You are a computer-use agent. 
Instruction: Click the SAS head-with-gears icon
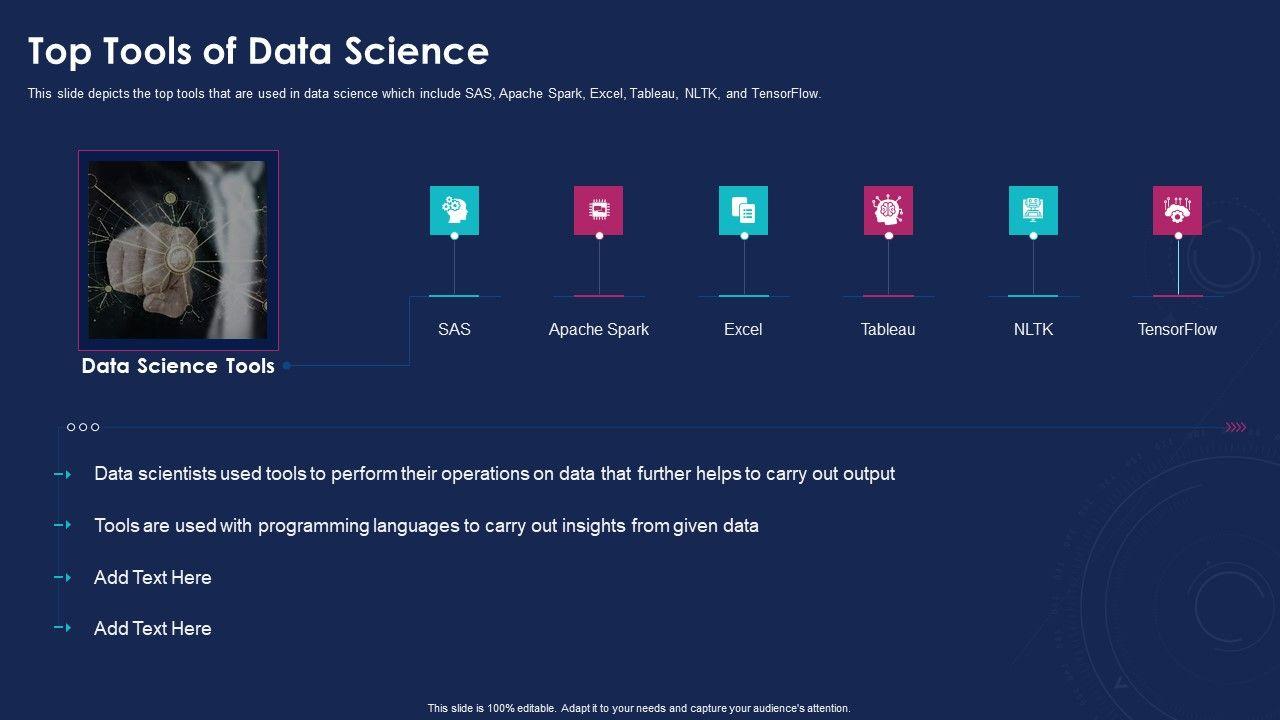coord(454,210)
